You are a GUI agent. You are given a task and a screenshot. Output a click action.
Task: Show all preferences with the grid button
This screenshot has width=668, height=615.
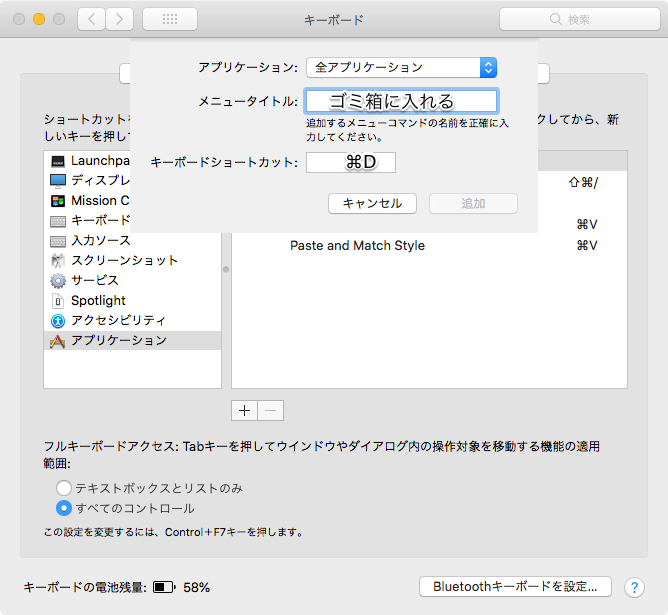(170, 19)
